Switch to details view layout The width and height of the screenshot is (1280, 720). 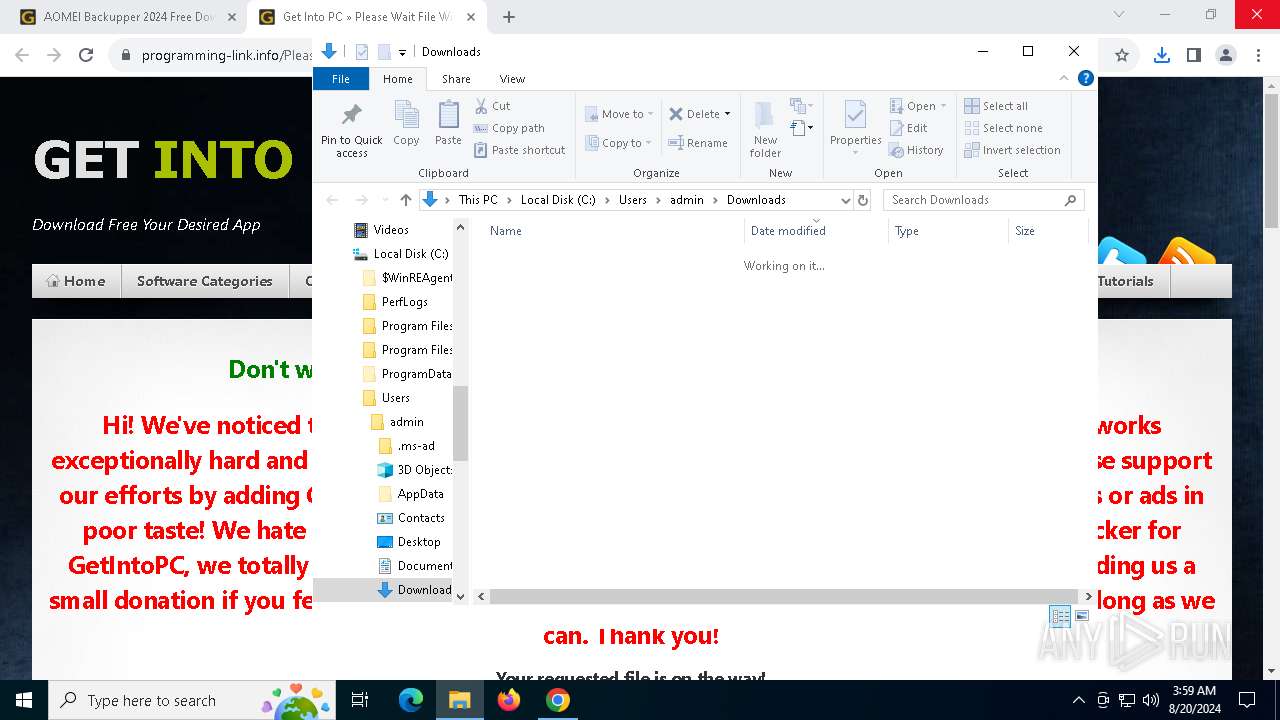1060,616
